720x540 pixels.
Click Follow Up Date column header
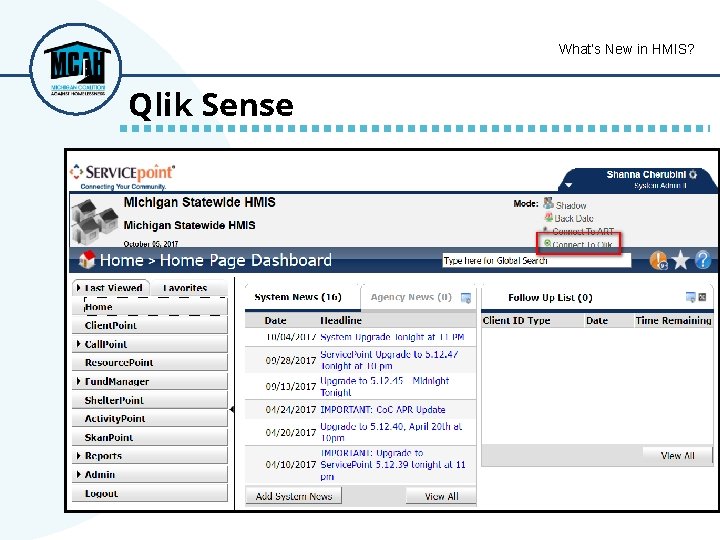(596, 321)
